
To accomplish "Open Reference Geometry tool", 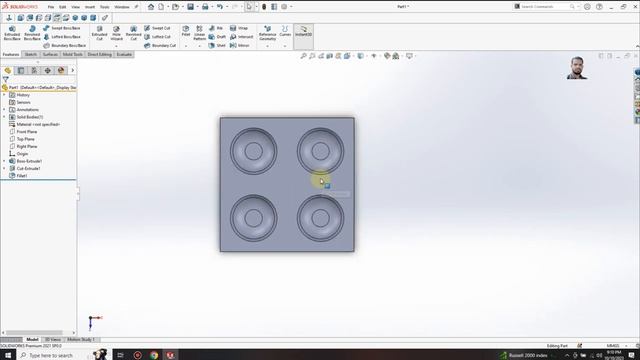I will 267,33.
